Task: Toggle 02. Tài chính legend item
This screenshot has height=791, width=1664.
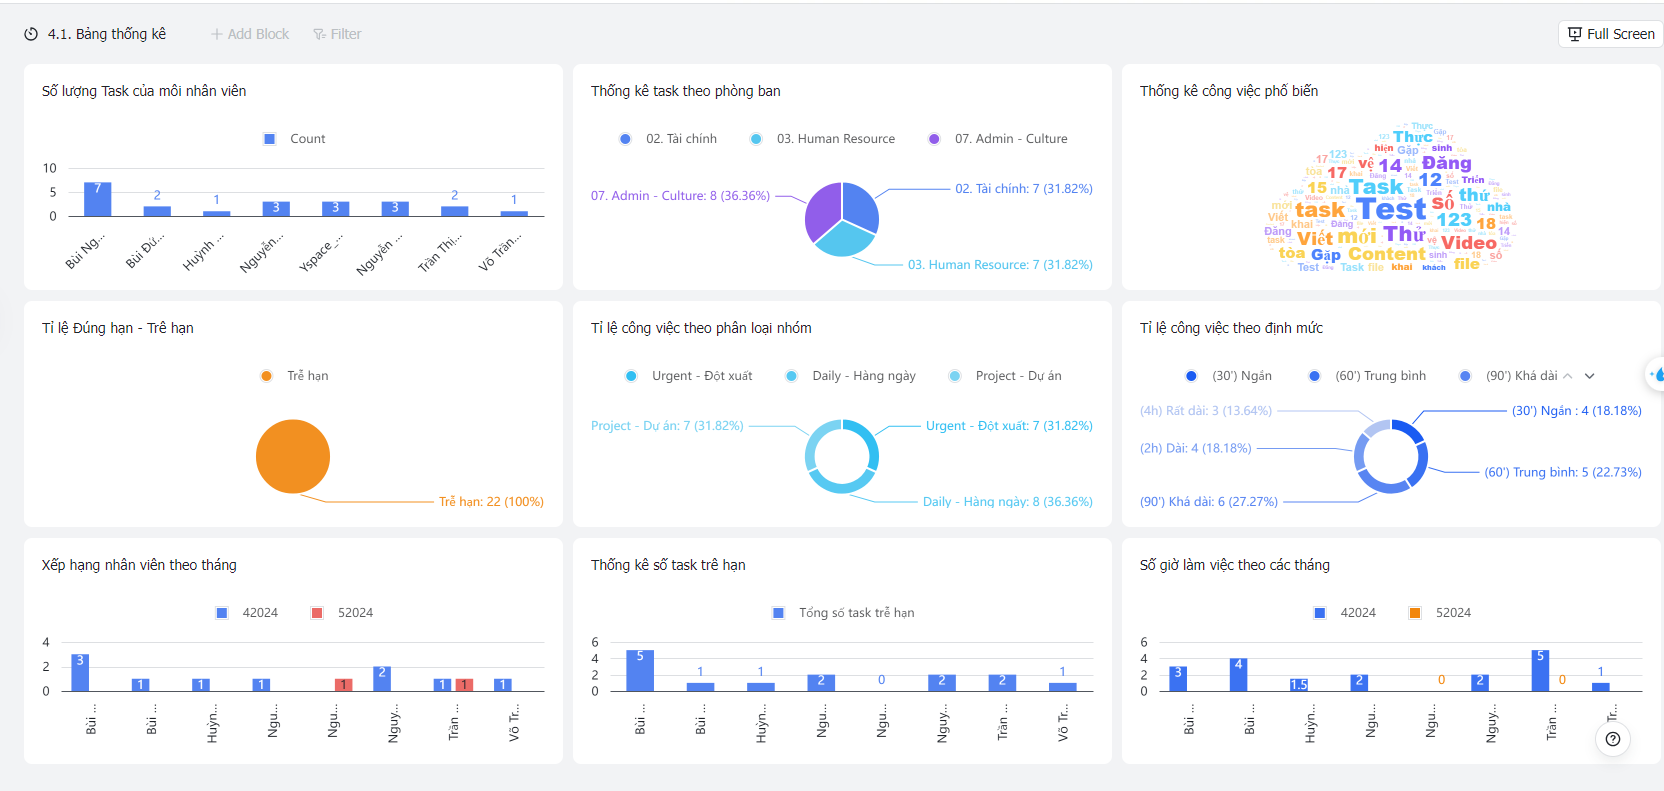Action: (x=667, y=139)
